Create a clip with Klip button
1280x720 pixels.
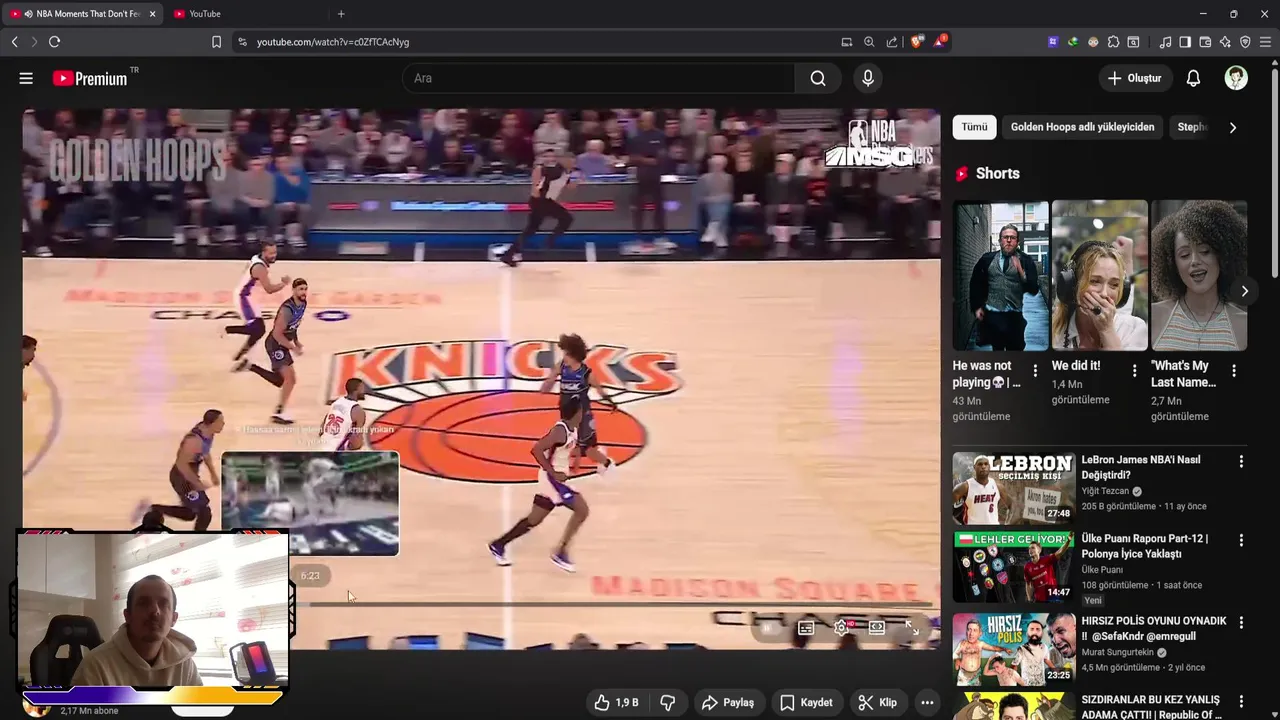[877, 703]
